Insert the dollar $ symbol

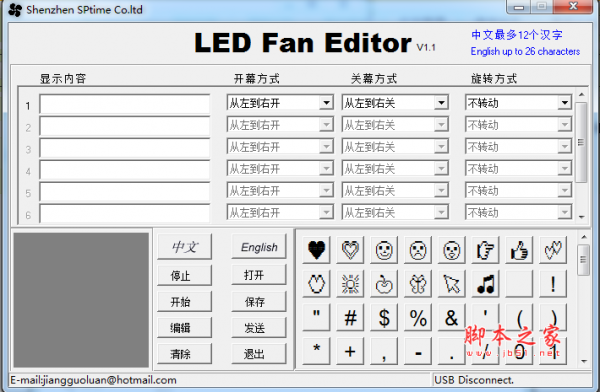(384, 318)
